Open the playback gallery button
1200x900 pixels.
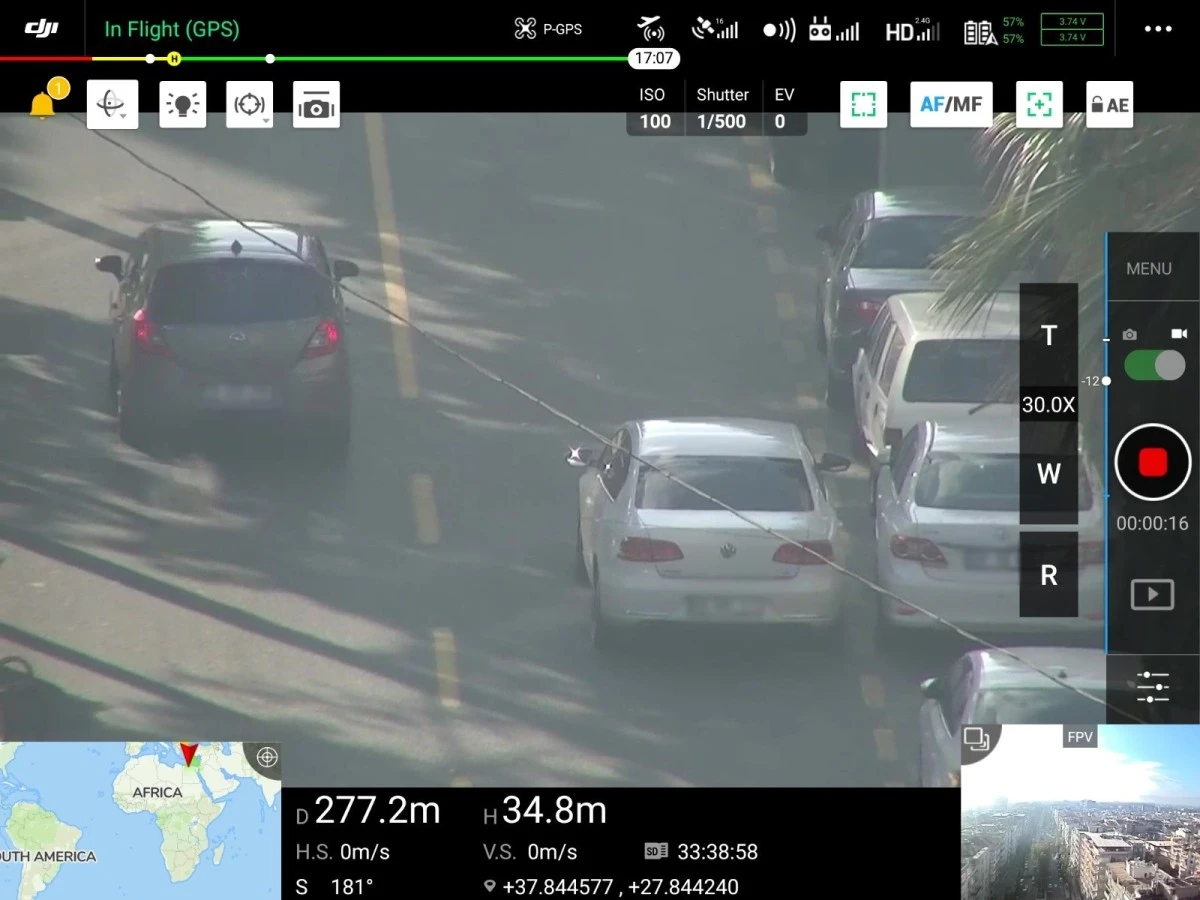pyautogui.click(x=1152, y=594)
